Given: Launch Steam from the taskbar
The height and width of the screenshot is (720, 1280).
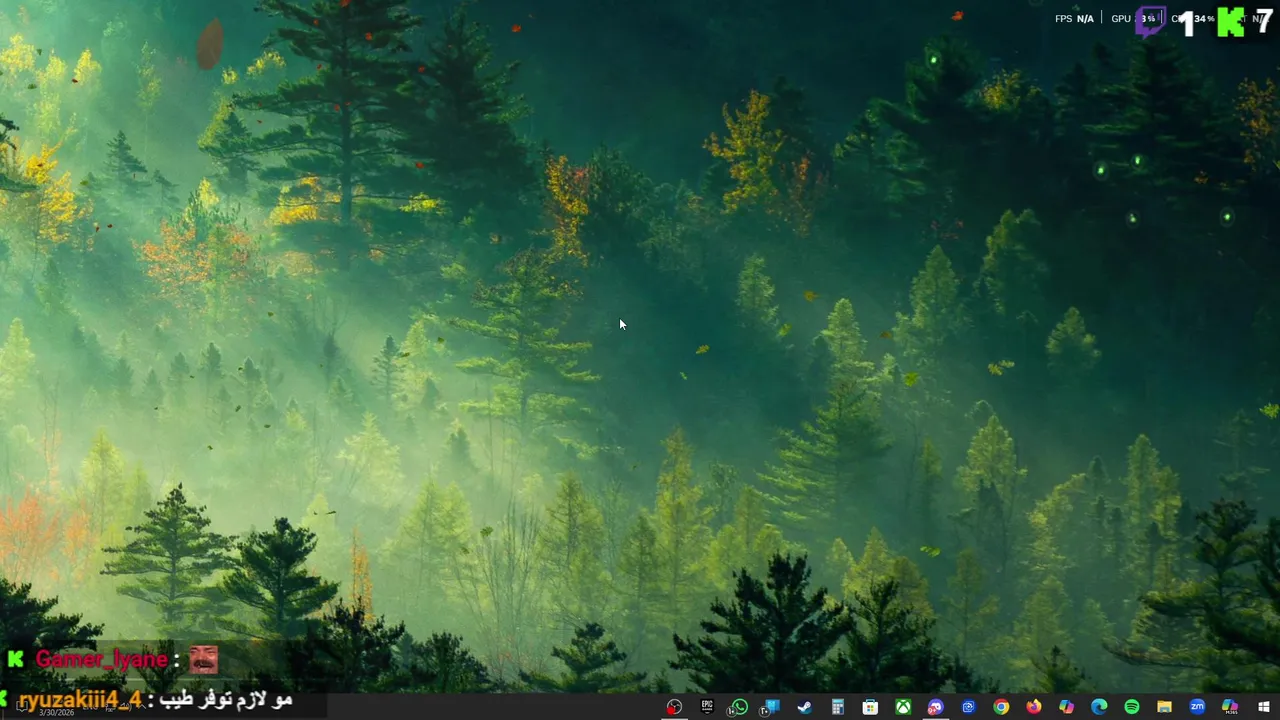Looking at the screenshot, I should click(x=804, y=707).
